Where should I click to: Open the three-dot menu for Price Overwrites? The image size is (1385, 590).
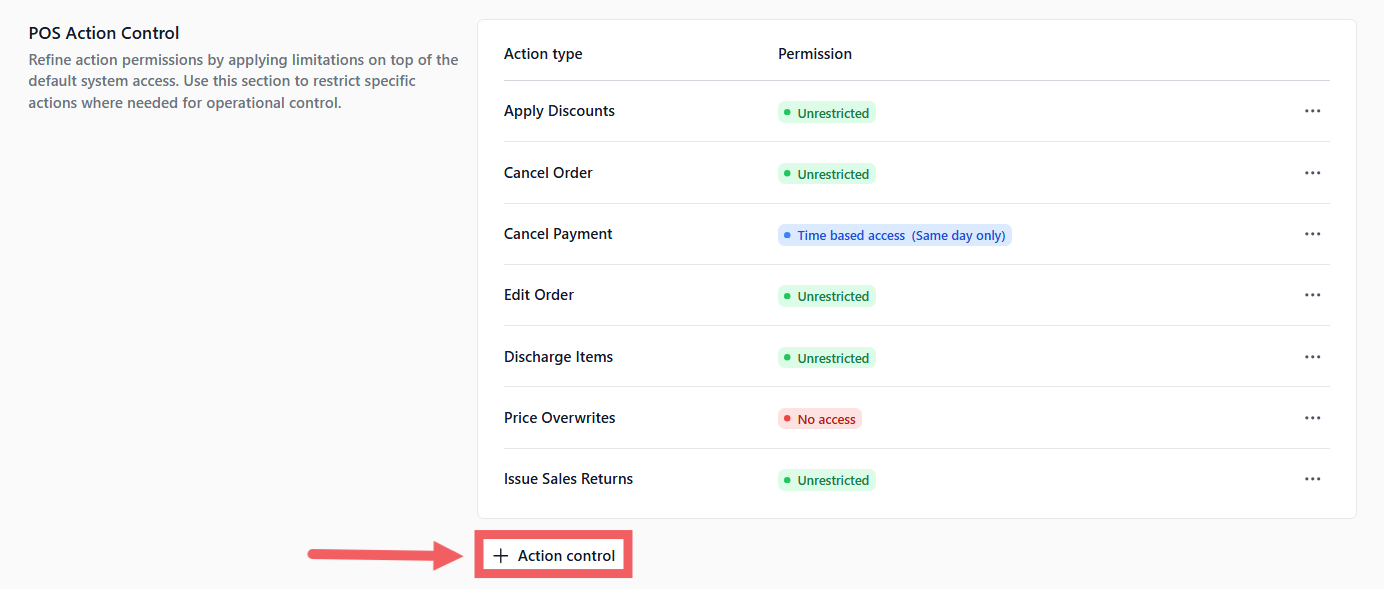[1312, 418]
